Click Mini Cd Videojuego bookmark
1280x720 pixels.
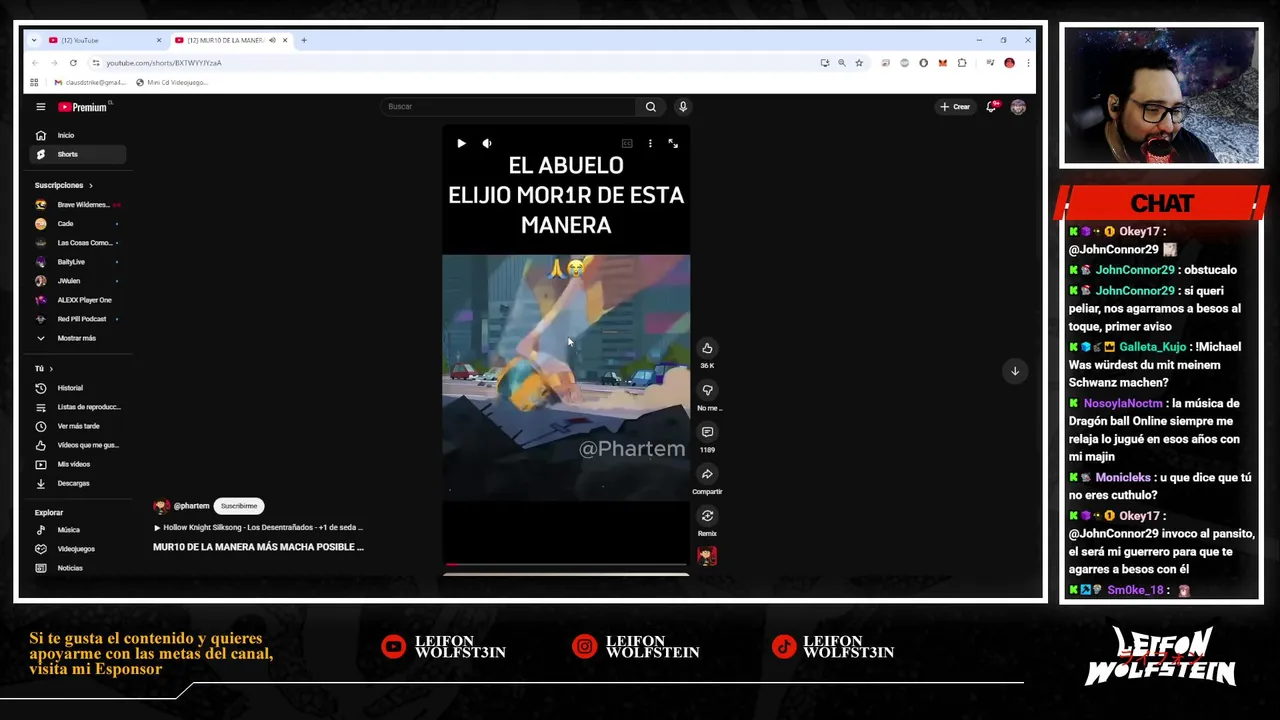coord(171,83)
